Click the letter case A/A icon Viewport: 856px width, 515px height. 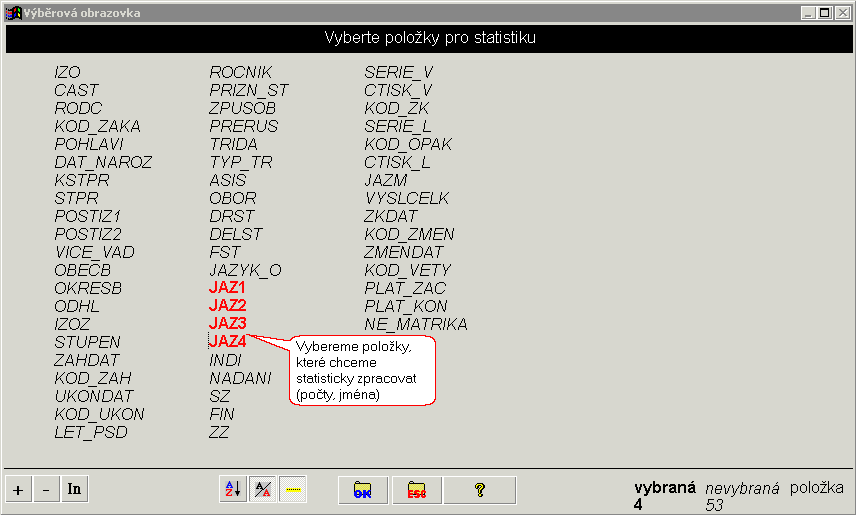263,489
